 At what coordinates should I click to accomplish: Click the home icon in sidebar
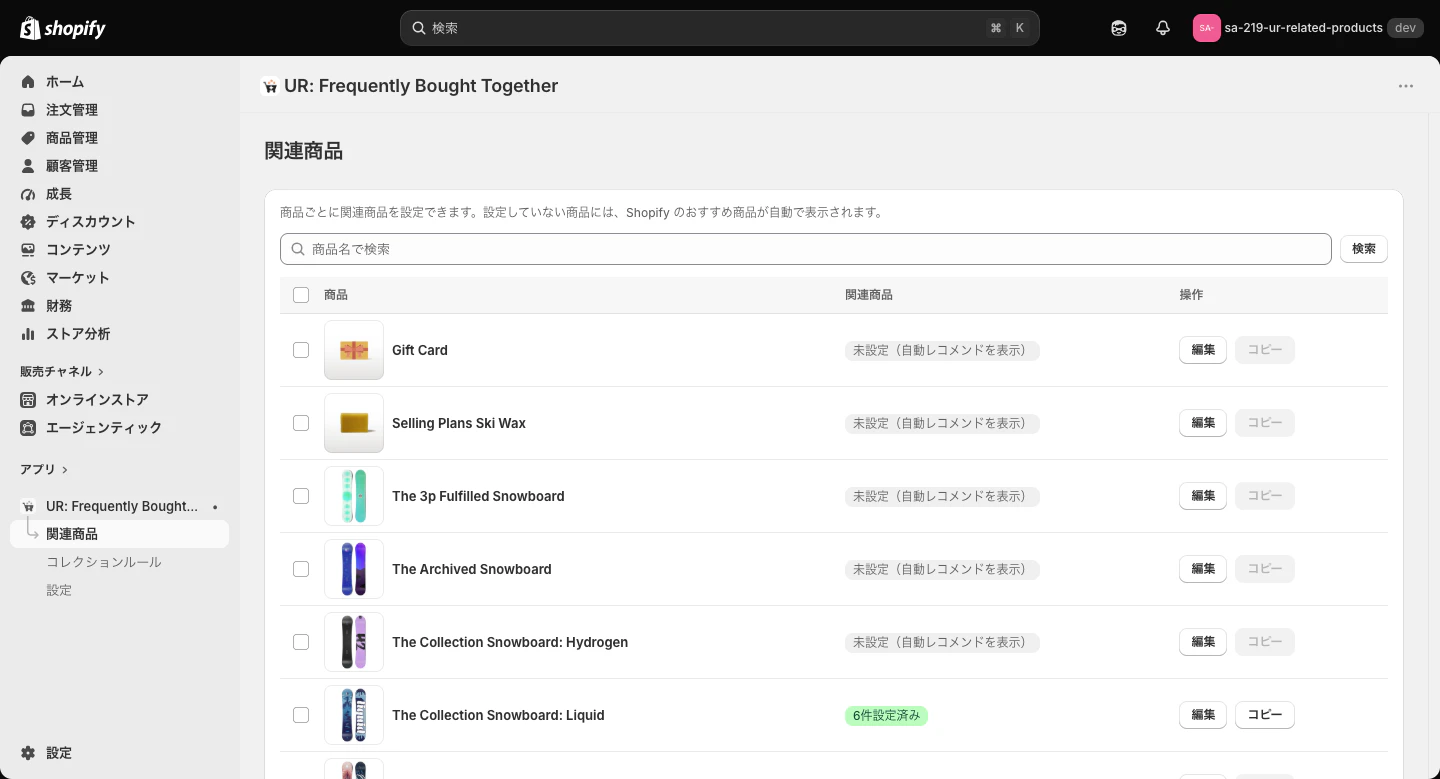coord(28,82)
